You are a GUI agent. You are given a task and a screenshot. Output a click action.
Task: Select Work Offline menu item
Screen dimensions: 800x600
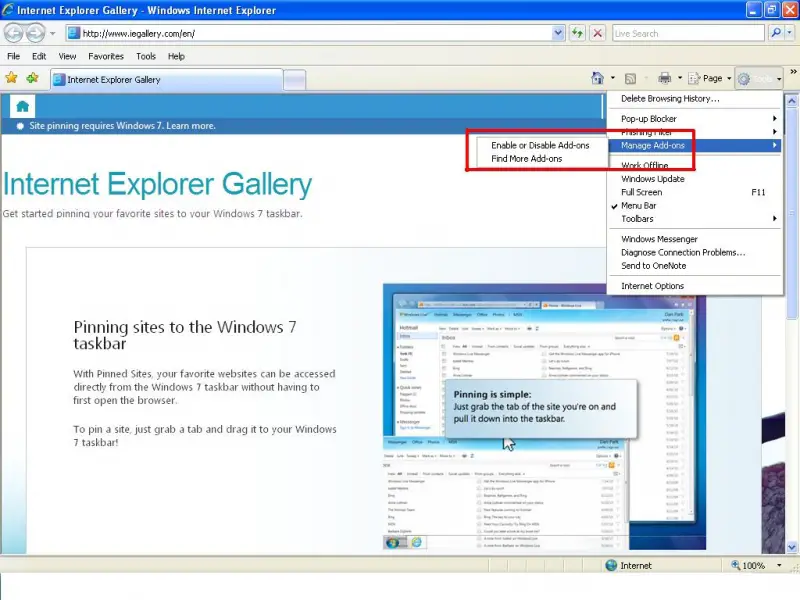click(695, 165)
